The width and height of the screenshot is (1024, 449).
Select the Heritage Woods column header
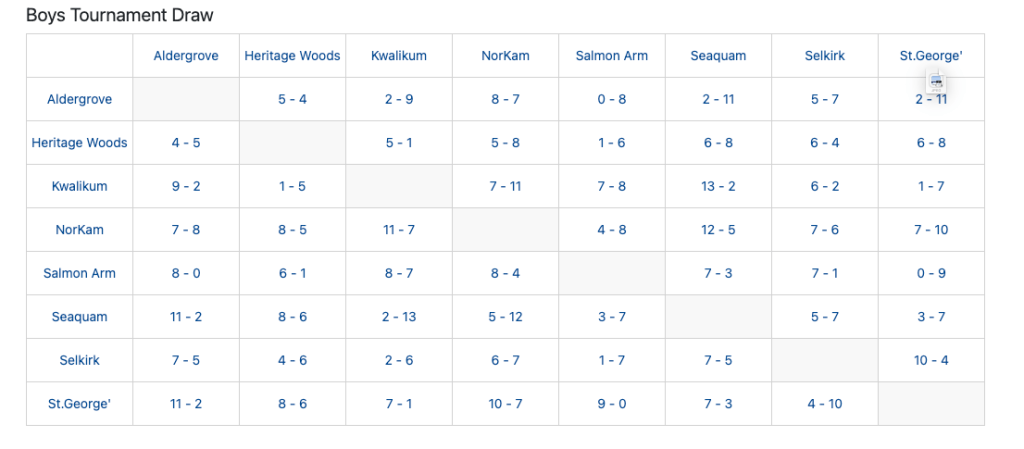point(292,56)
